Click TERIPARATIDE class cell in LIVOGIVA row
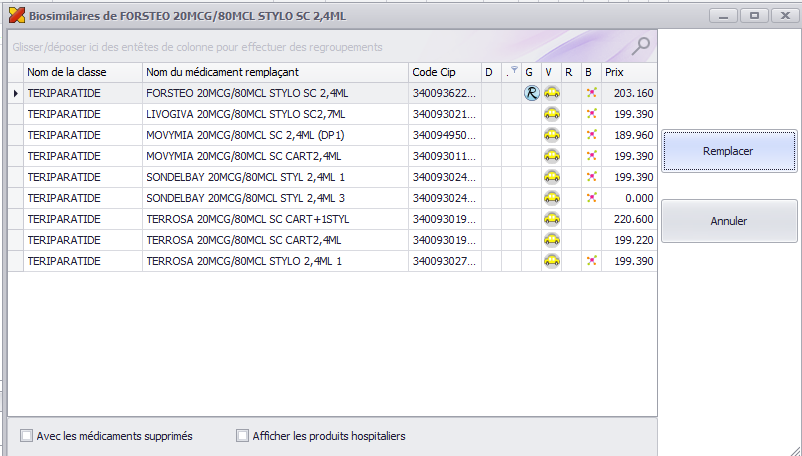The width and height of the screenshot is (802, 456). coord(83,114)
